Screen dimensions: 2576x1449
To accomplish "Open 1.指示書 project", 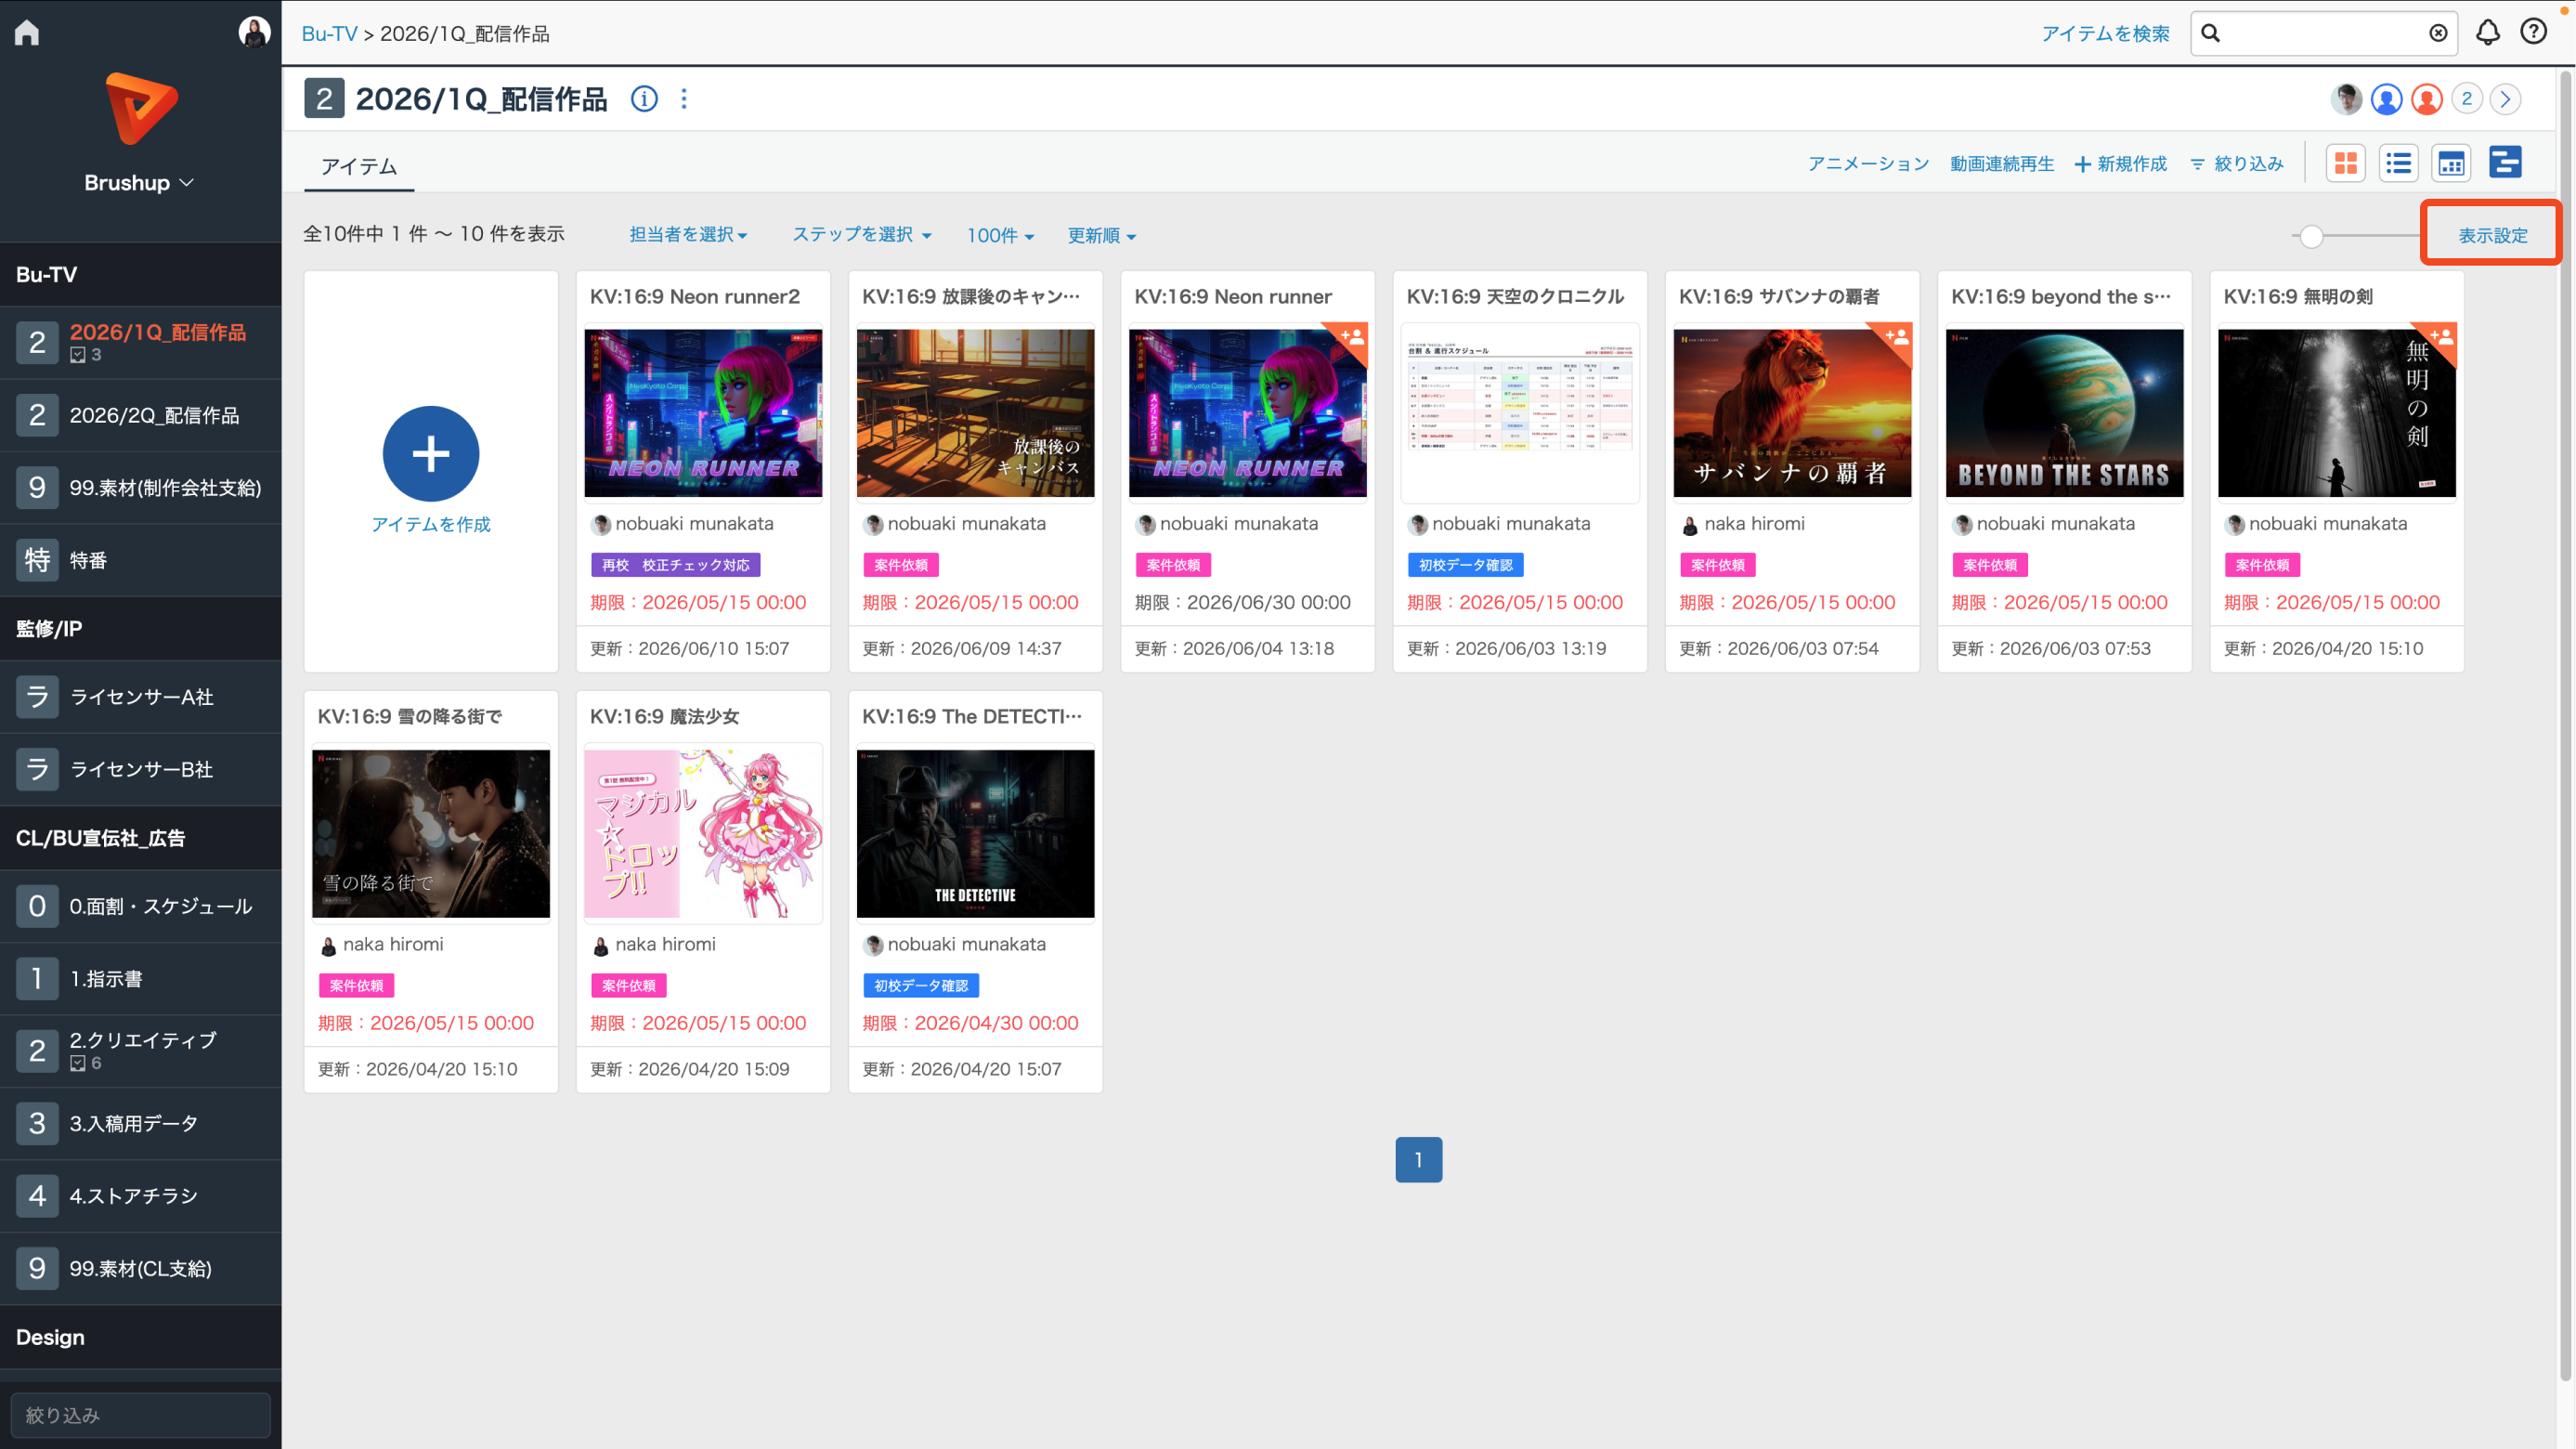I will (x=141, y=979).
